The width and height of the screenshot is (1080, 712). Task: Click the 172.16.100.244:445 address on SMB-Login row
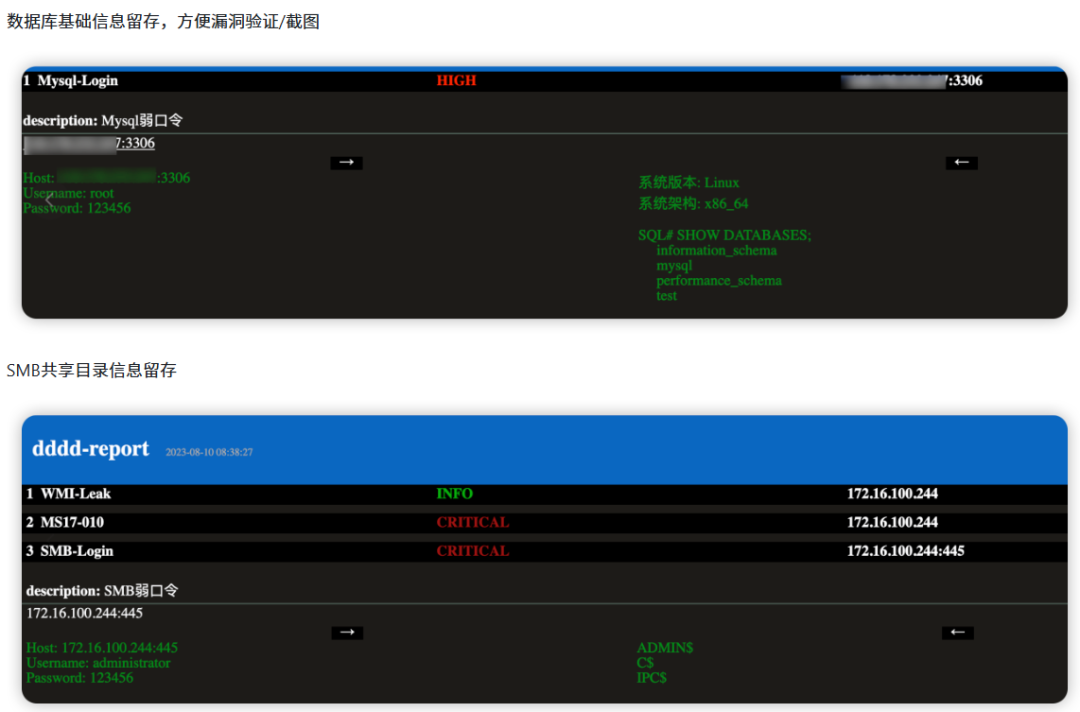905,550
